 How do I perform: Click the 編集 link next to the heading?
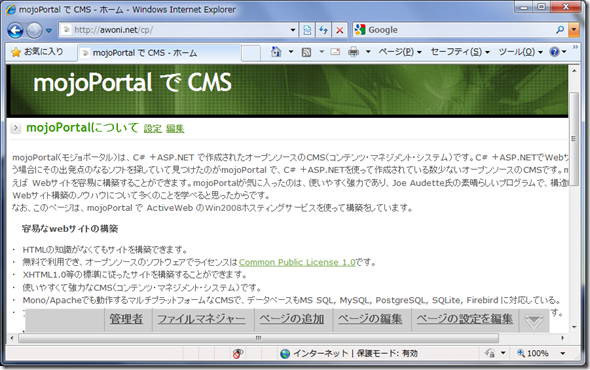[175, 129]
